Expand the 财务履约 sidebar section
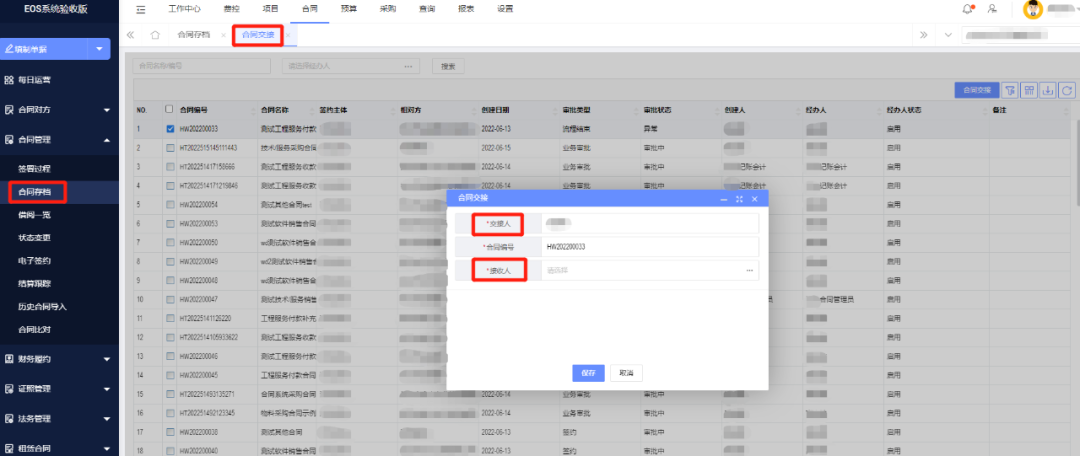 tap(107, 359)
